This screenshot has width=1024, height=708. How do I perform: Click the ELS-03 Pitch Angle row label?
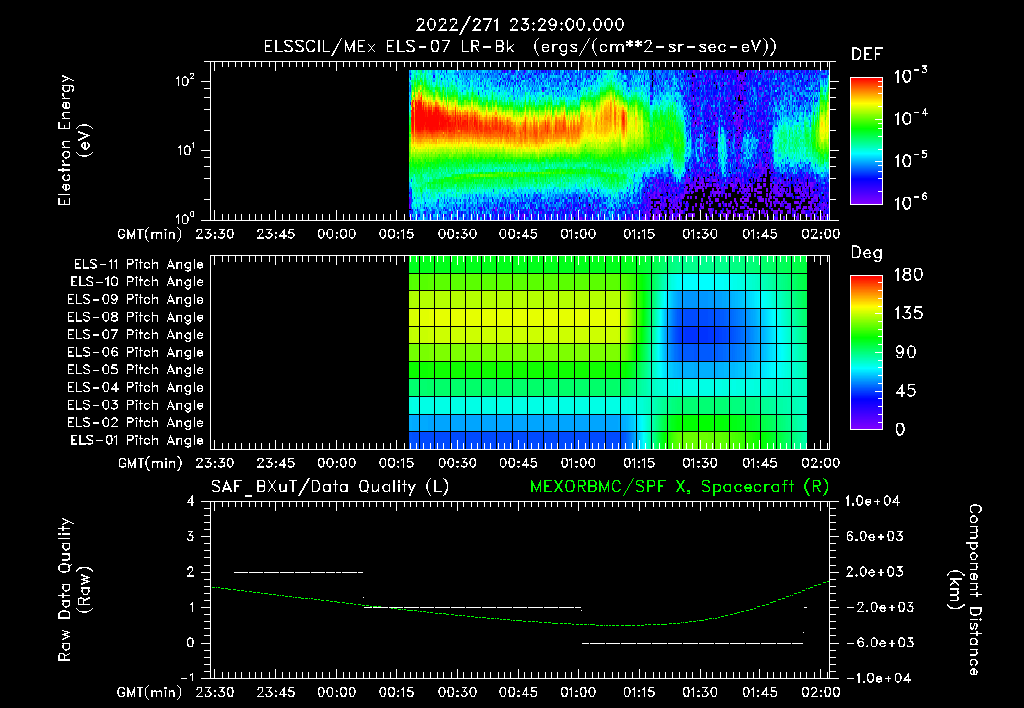136,405
